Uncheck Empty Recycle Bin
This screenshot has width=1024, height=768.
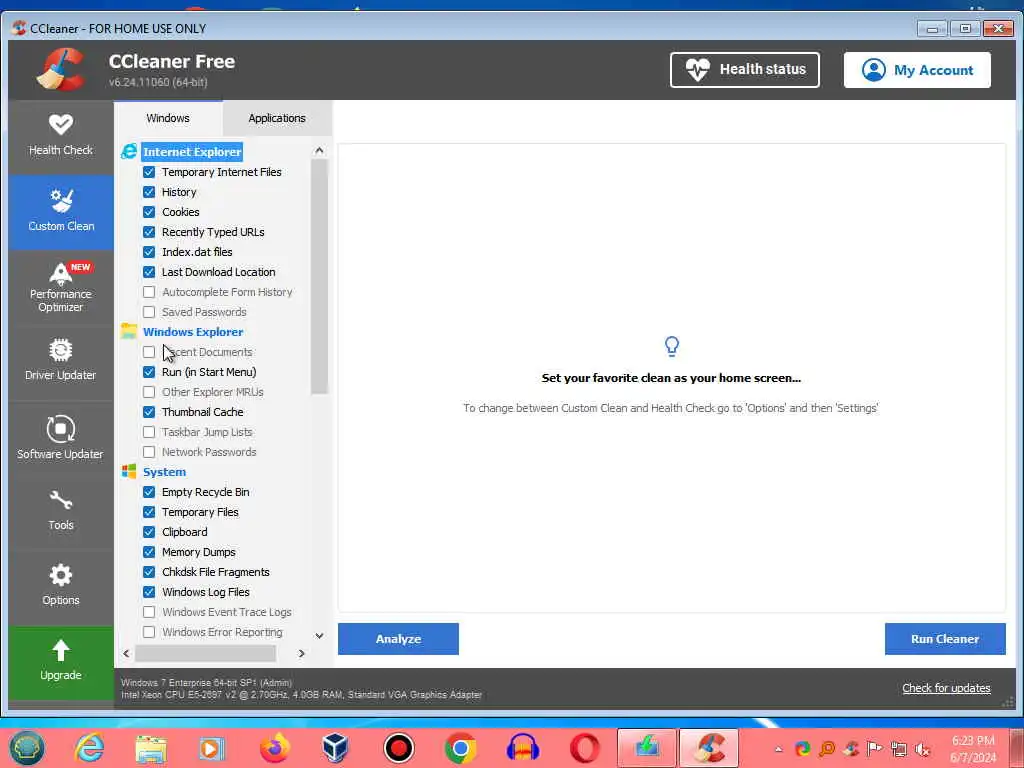tap(149, 492)
